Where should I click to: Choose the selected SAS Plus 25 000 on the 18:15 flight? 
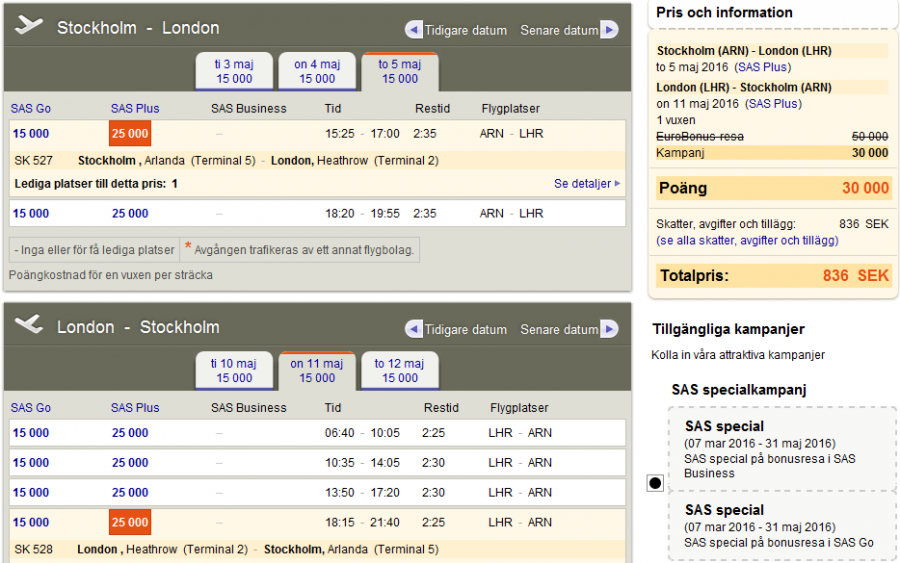coord(130,522)
